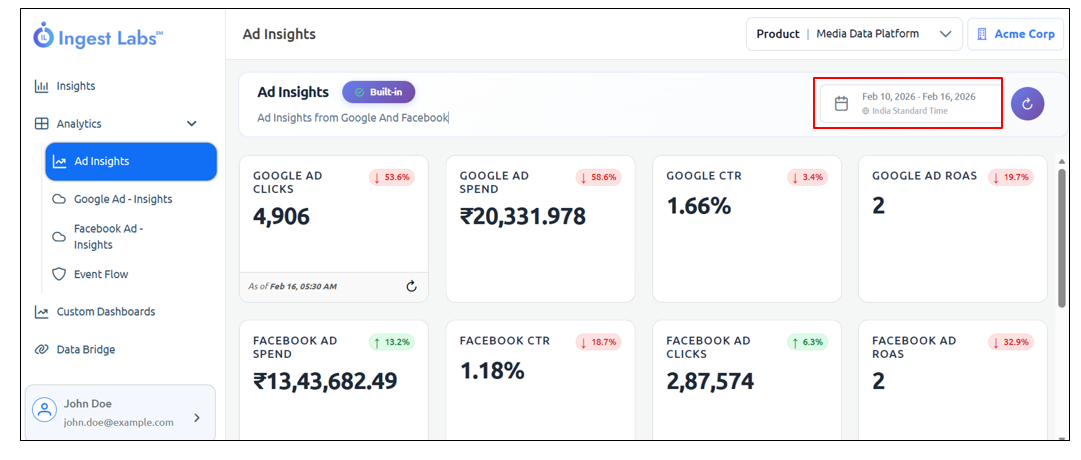Click the Acme Corp organization button
The width and height of the screenshot is (1081, 460).
tap(1014, 34)
